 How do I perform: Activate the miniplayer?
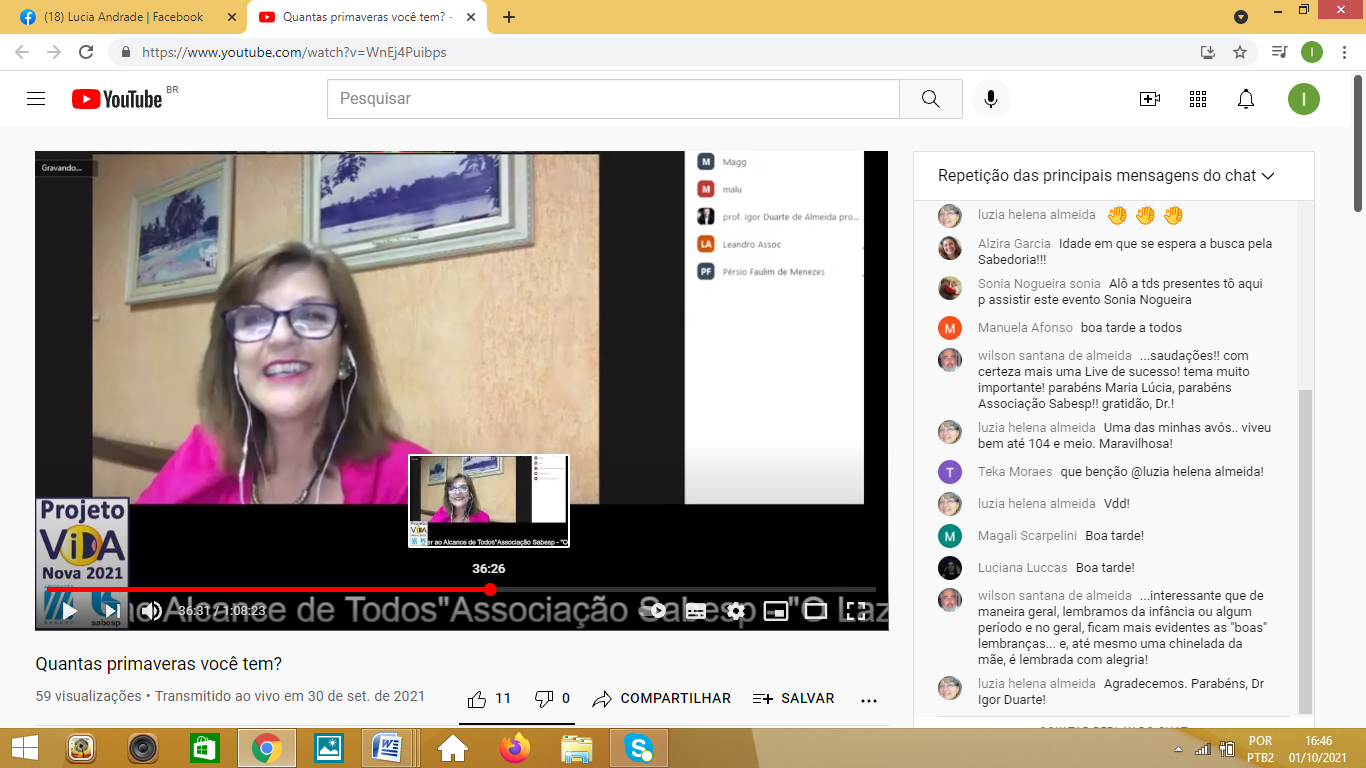tap(776, 611)
